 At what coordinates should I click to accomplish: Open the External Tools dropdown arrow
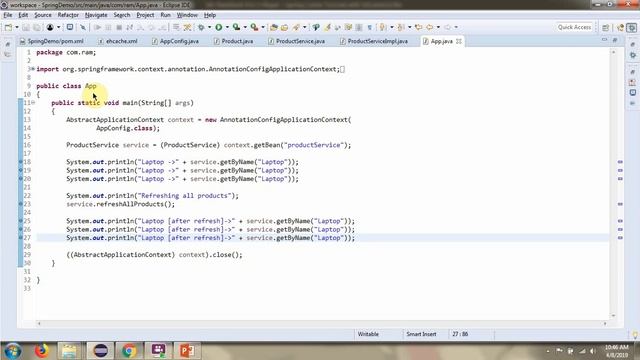tap(263, 27)
